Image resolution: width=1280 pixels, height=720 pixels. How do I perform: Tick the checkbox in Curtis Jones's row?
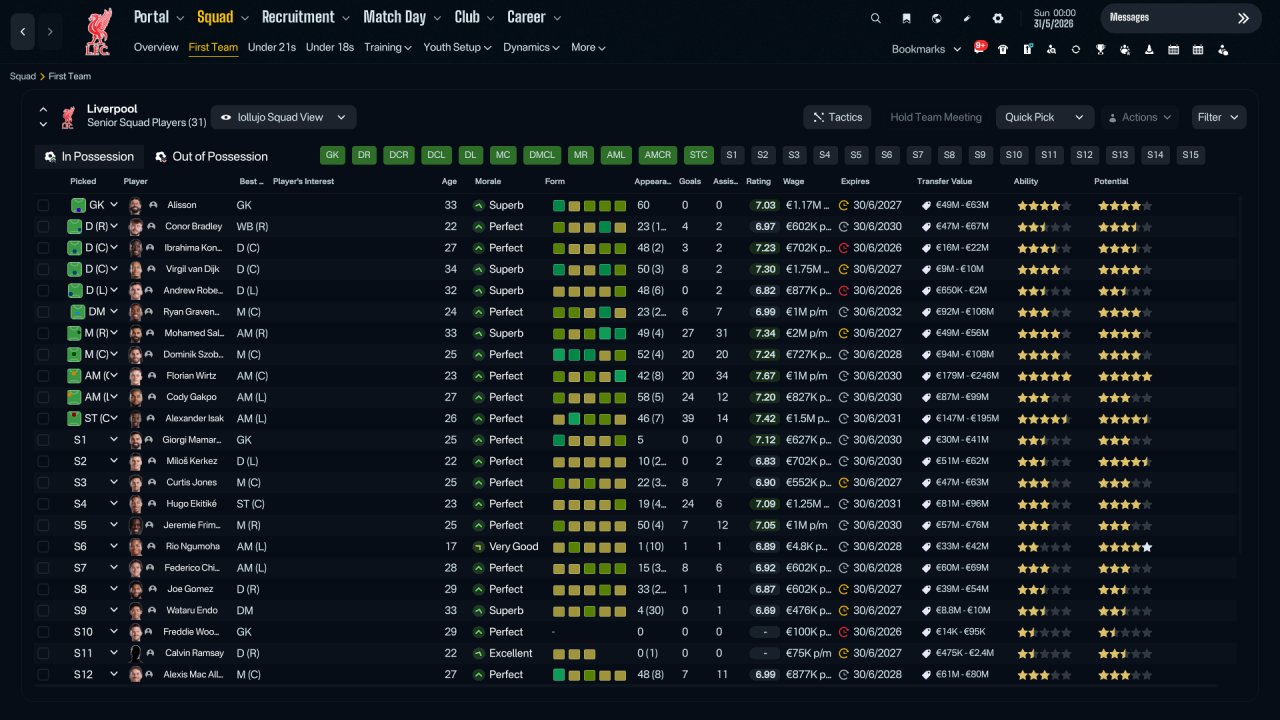tap(43, 483)
